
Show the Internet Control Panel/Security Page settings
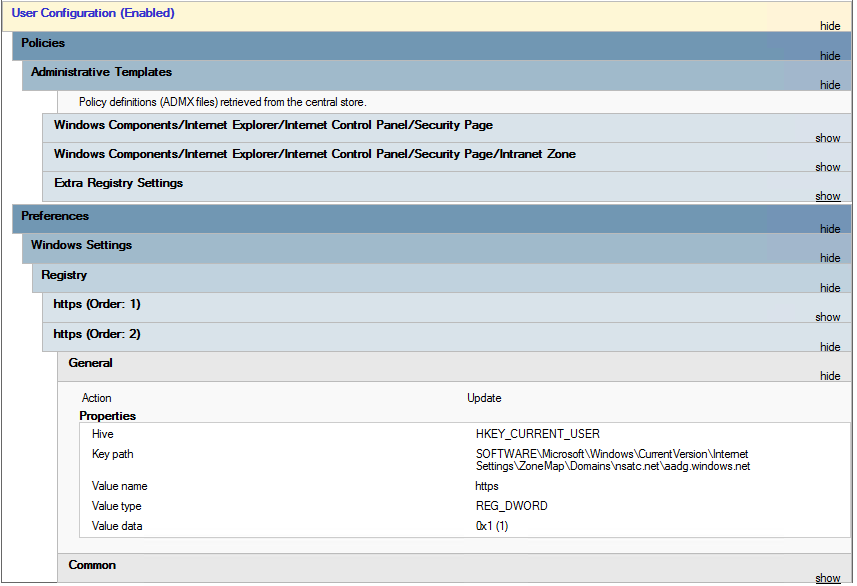pyautogui.click(x=827, y=138)
